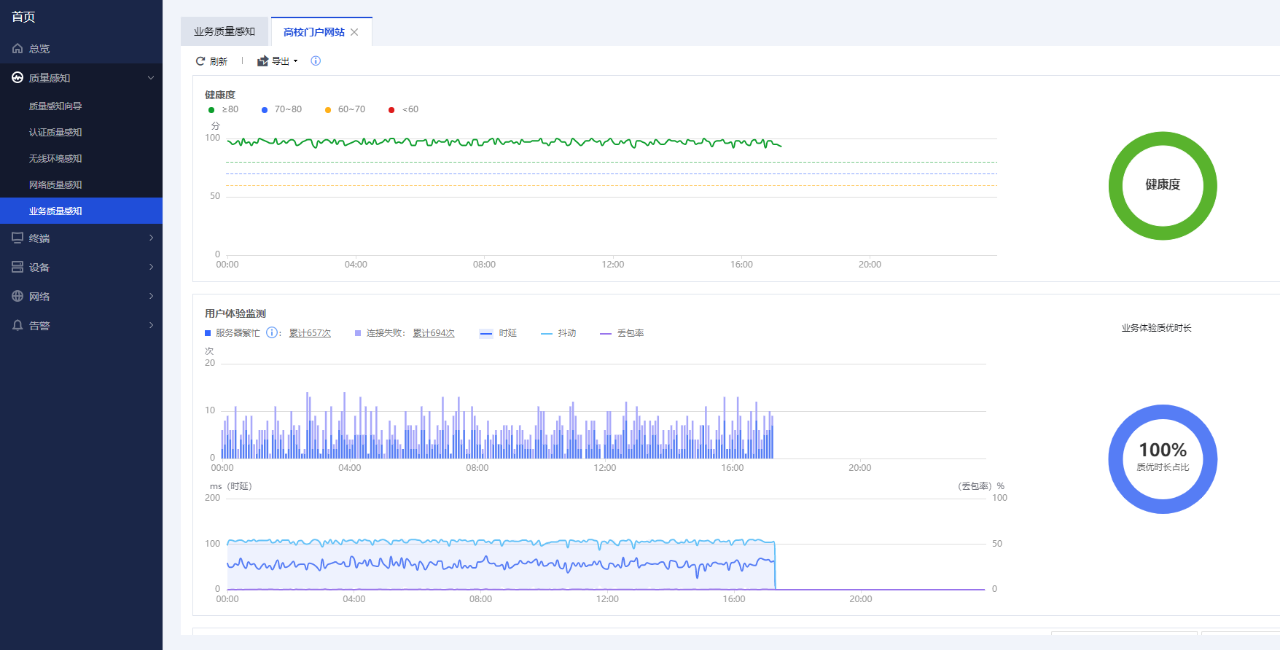
Task: Click the info icon beside 导出
Action: (x=316, y=61)
